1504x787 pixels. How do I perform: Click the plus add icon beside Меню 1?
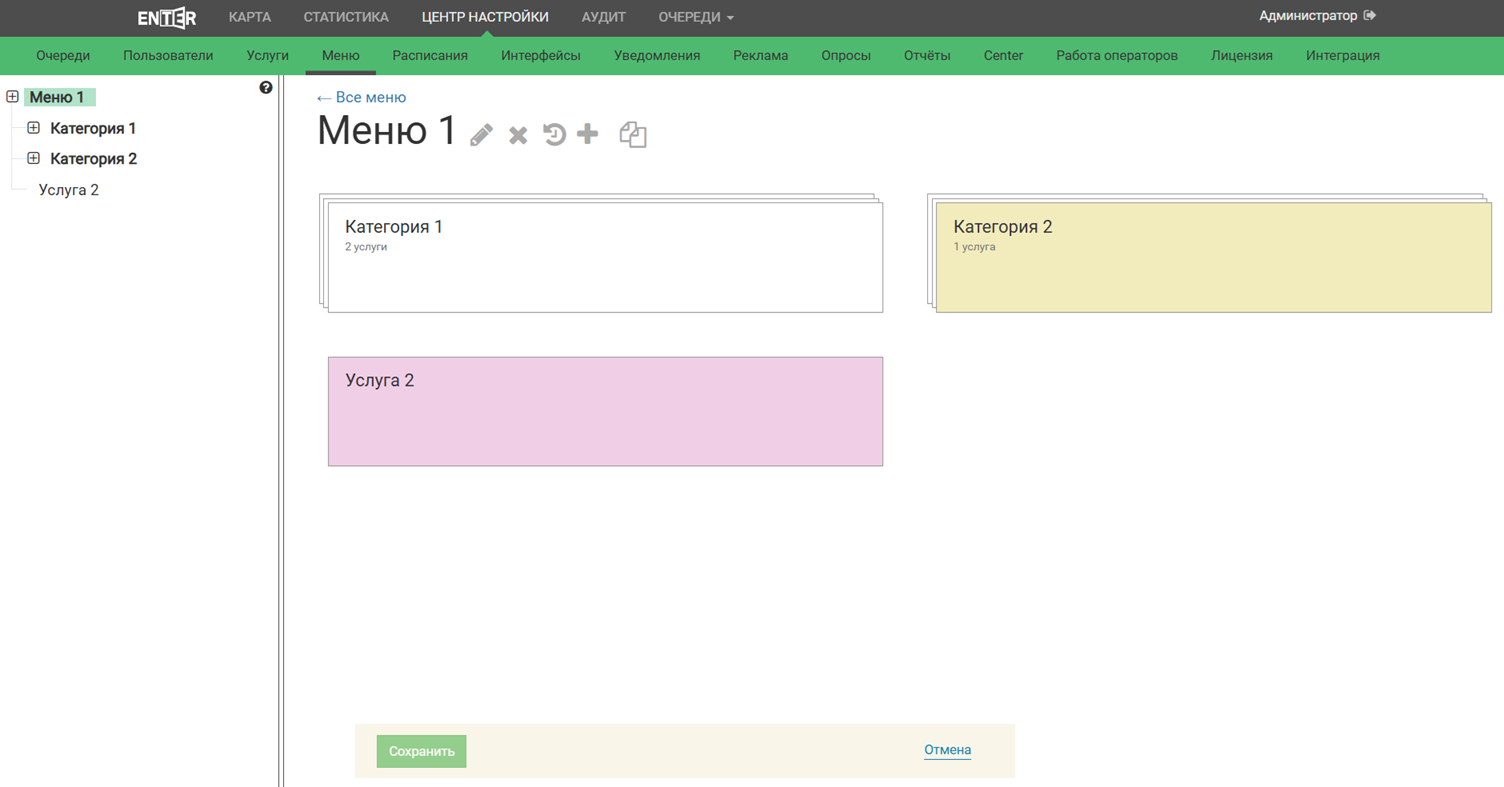pos(588,134)
